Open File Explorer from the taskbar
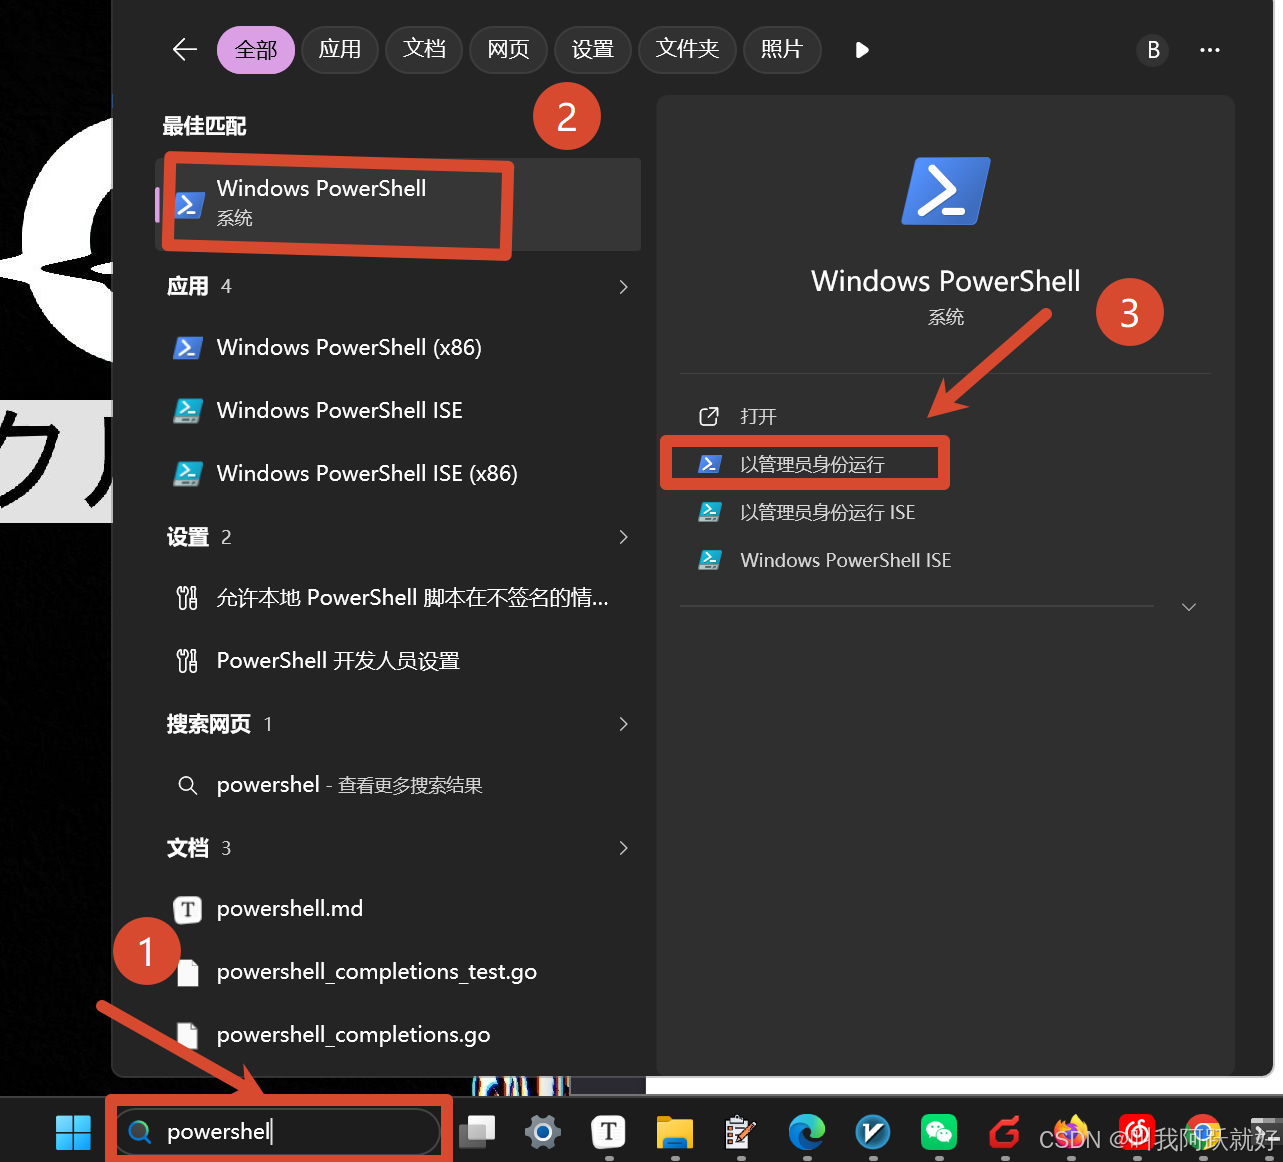 [675, 1132]
